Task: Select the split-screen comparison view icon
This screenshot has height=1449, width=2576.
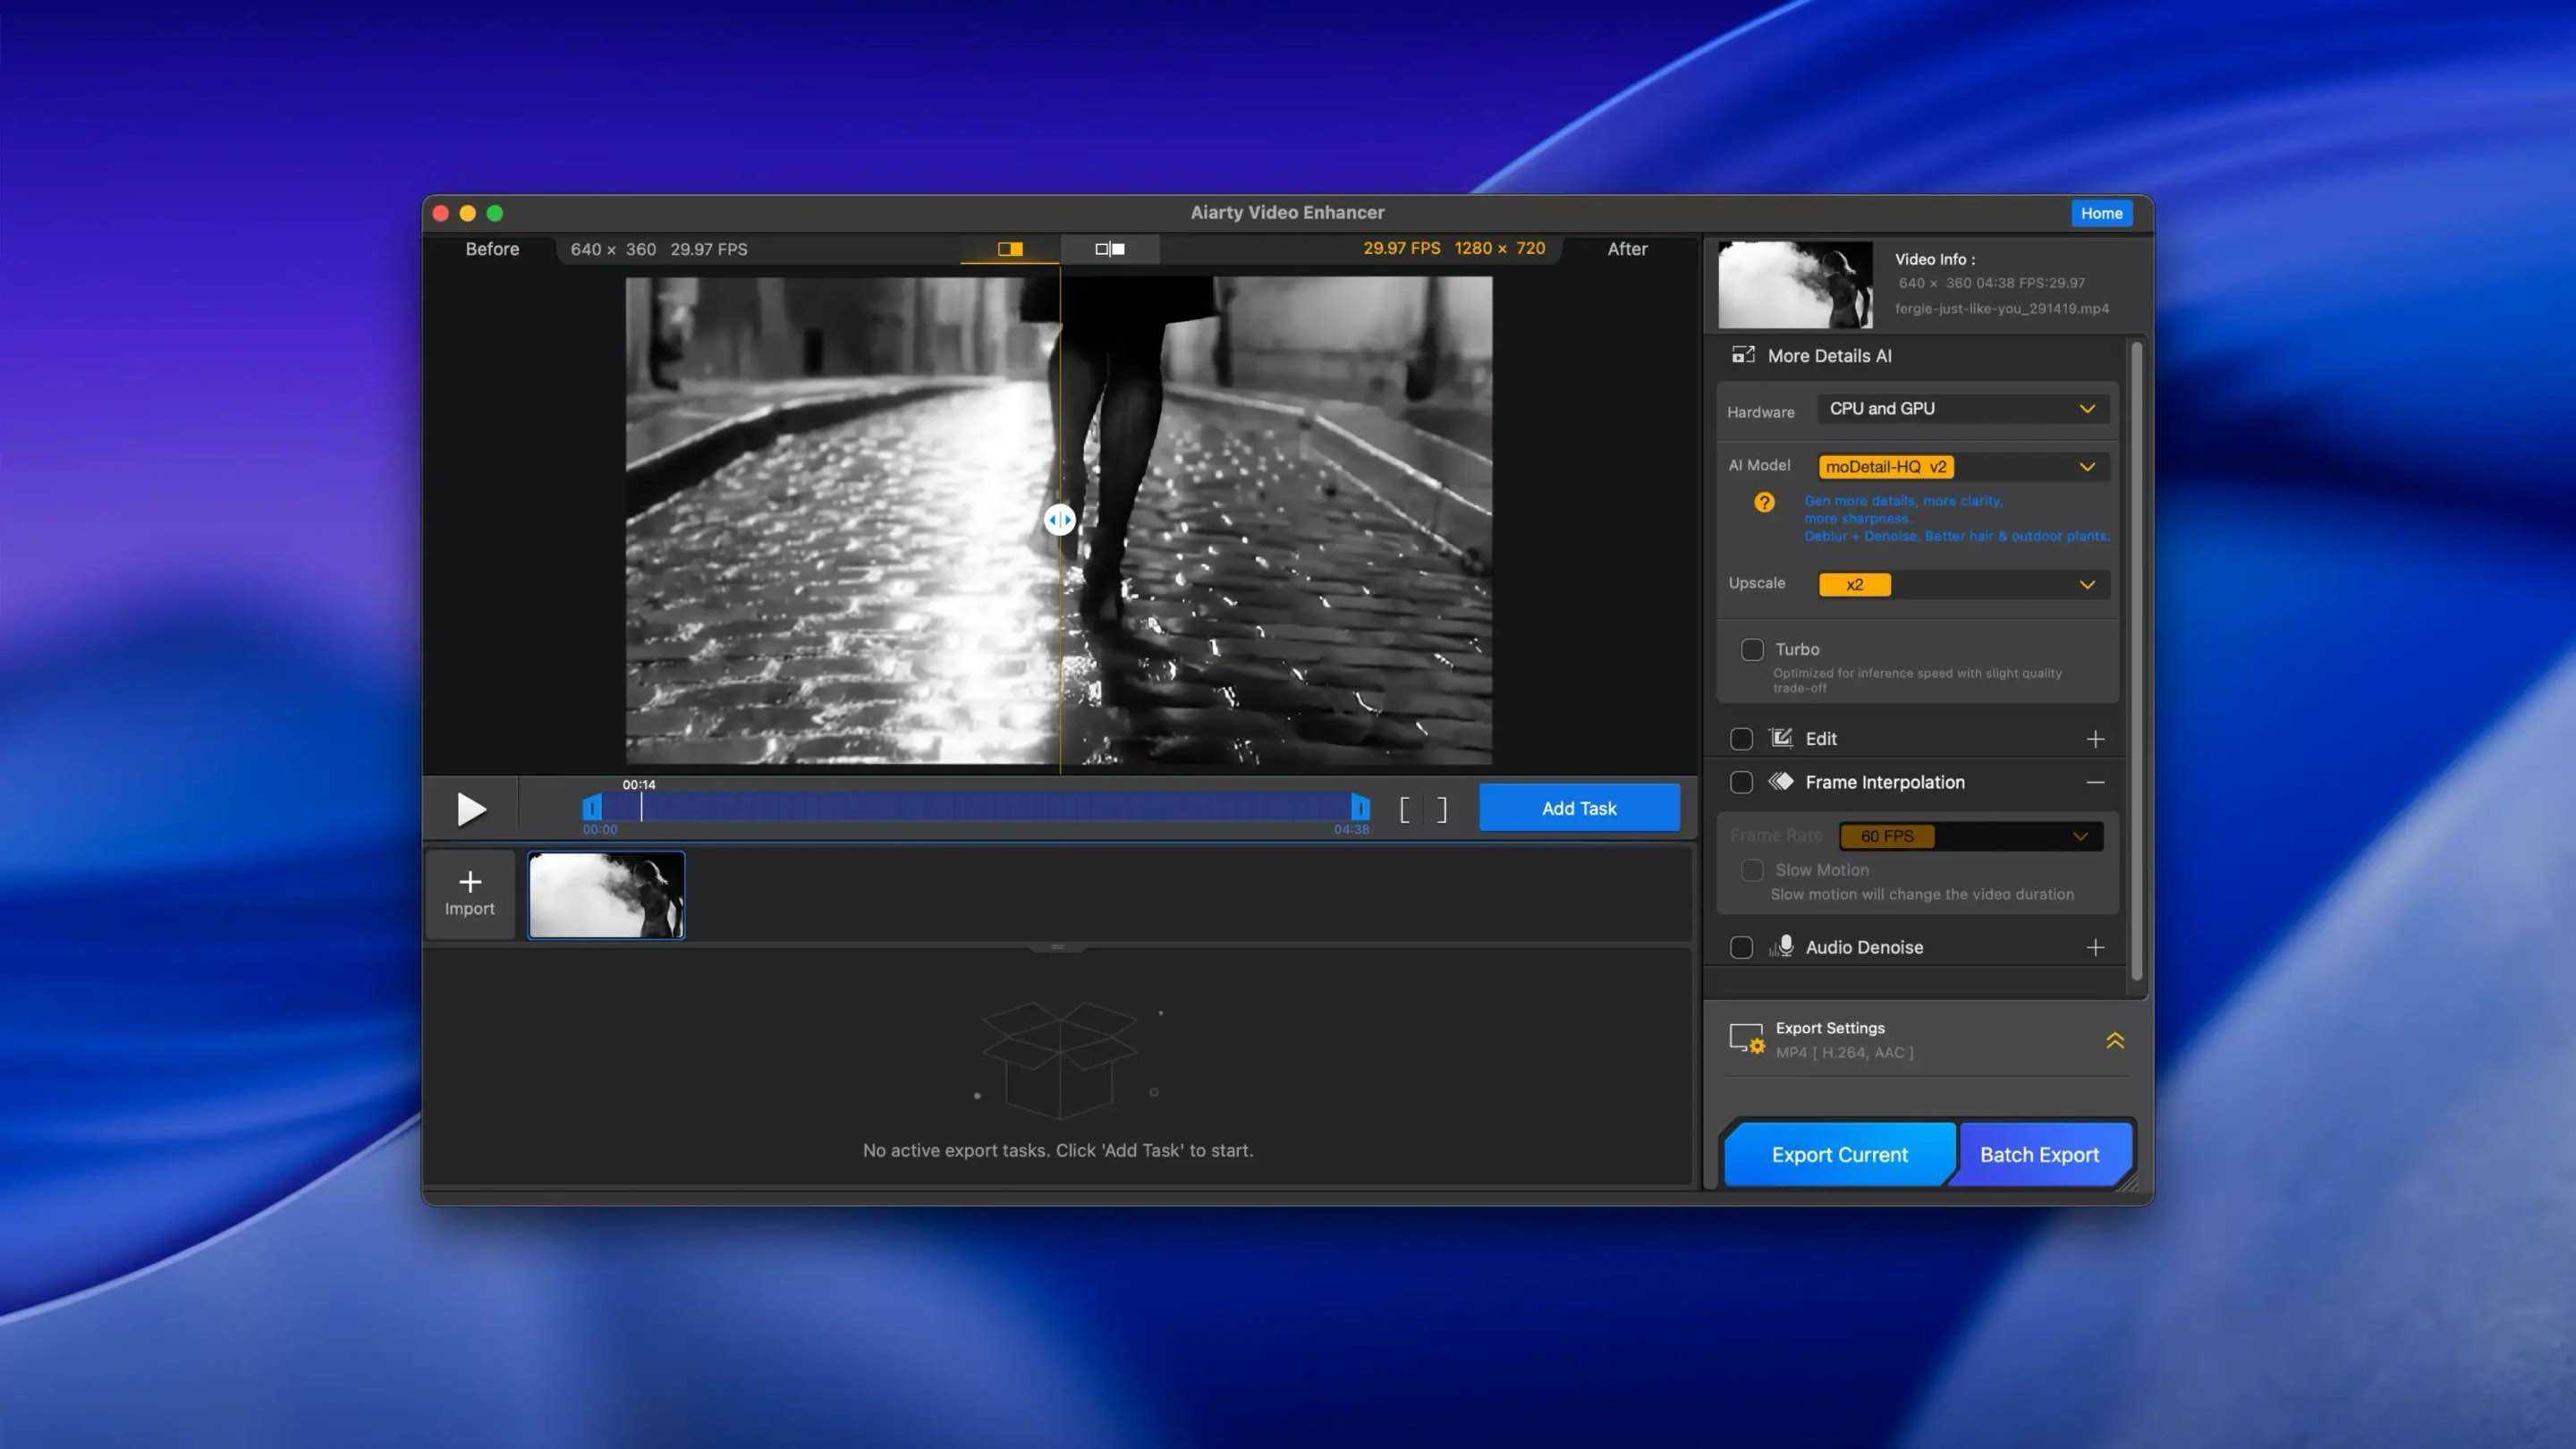Action: [1011, 248]
